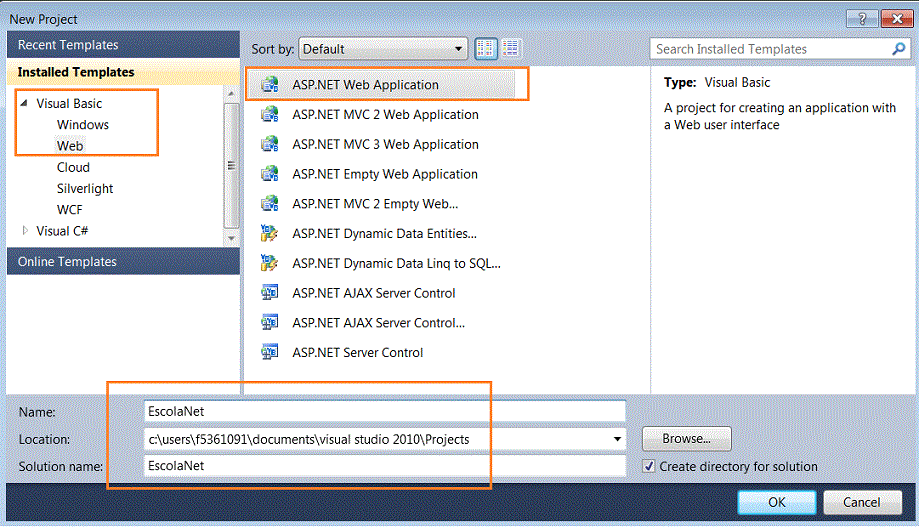Switch to small icons list view
The width and height of the screenshot is (919, 528).
510,49
